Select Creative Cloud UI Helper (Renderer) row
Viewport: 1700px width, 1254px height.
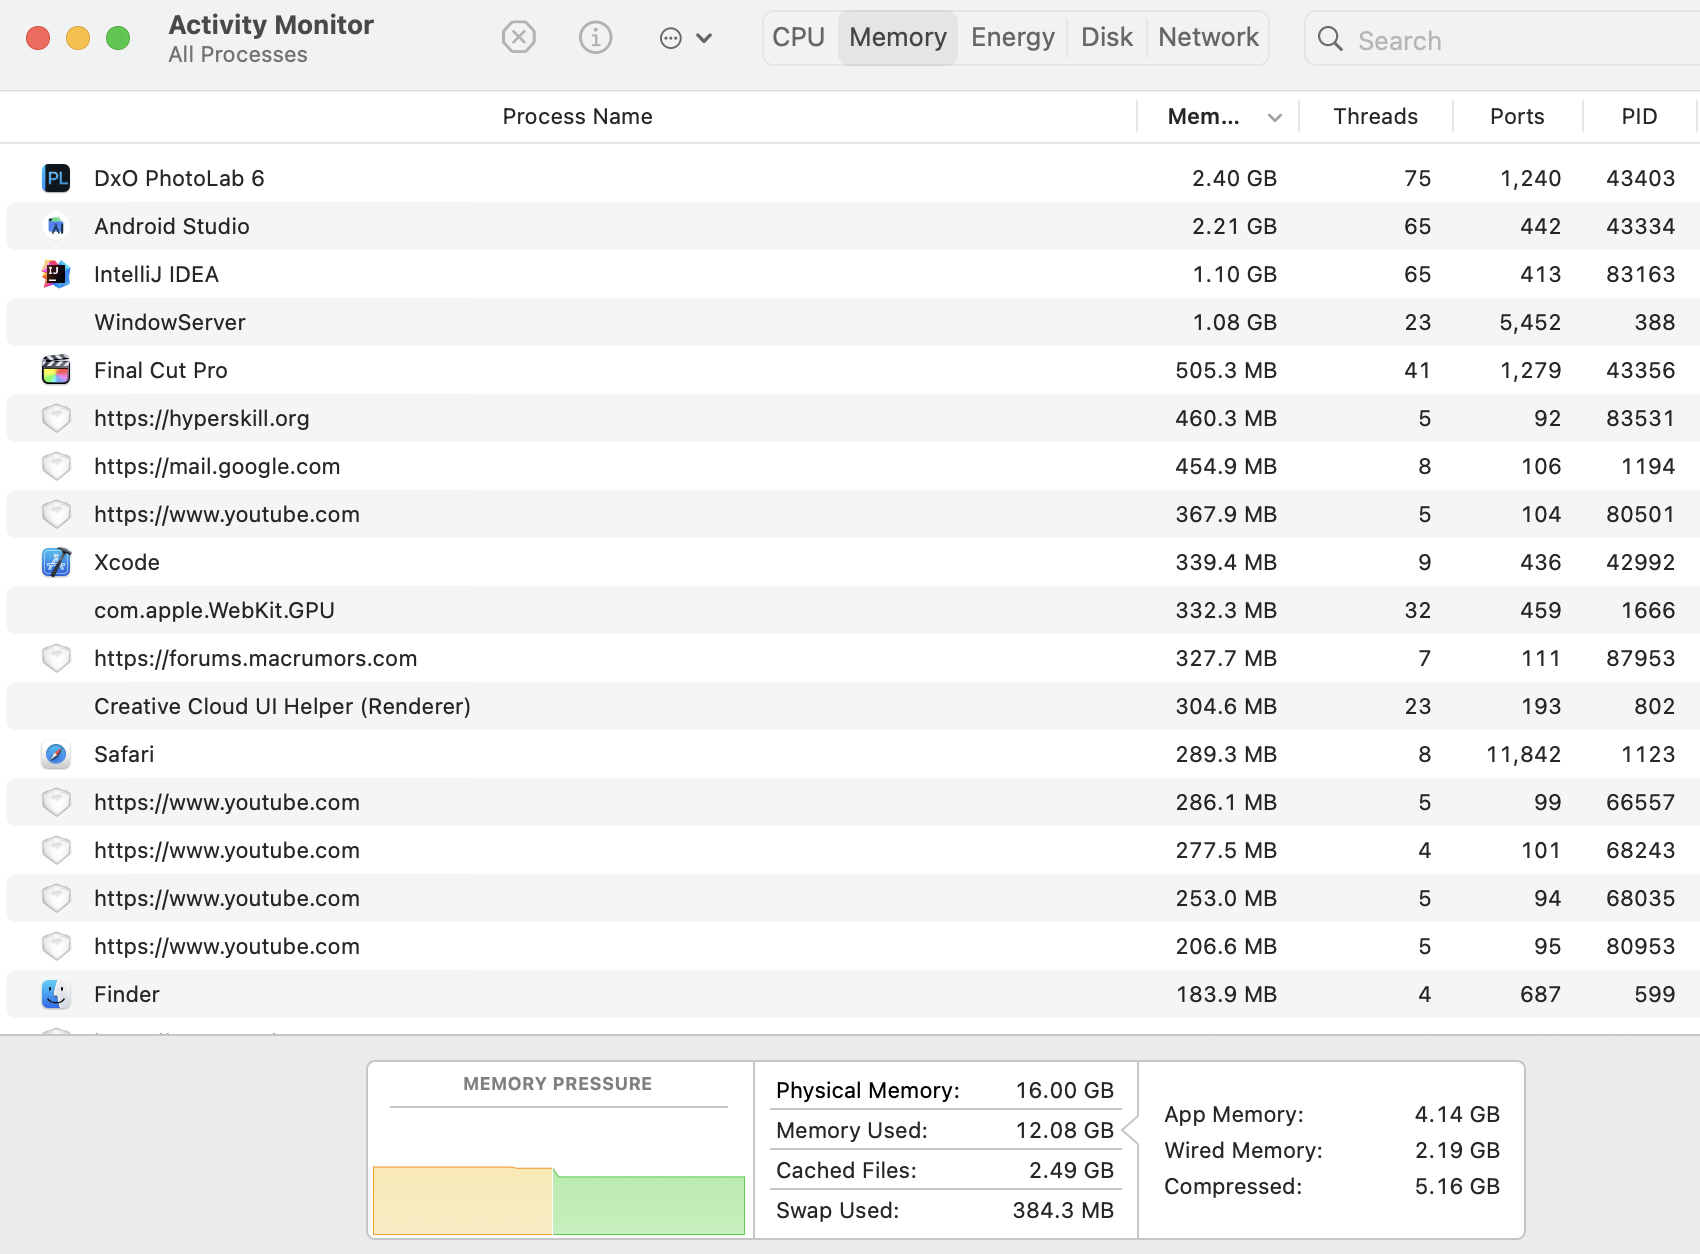point(853,706)
